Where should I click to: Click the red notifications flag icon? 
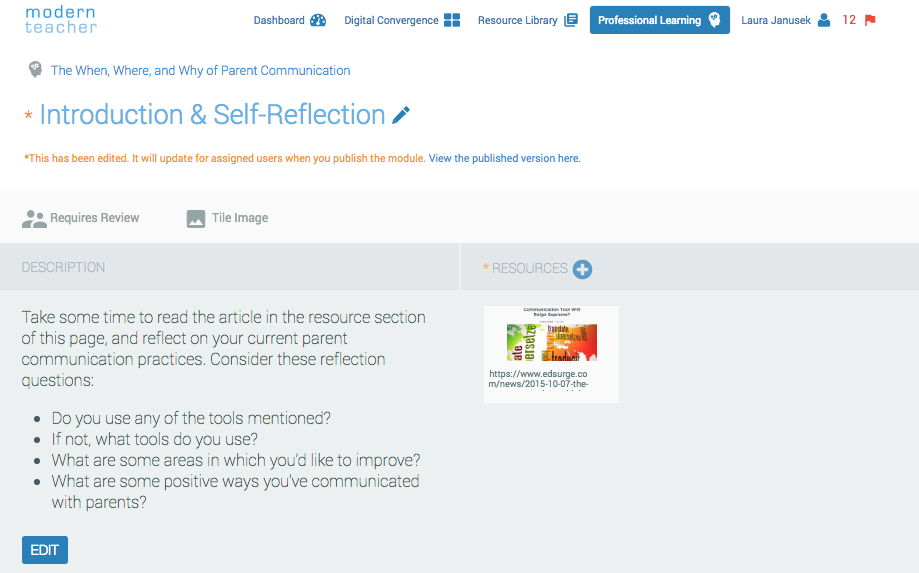pyautogui.click(x=870, y=21)
